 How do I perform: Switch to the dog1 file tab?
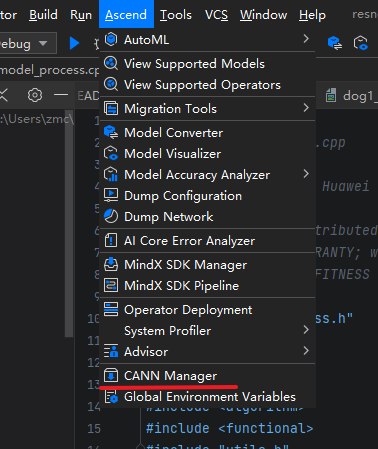coord(351,96)
